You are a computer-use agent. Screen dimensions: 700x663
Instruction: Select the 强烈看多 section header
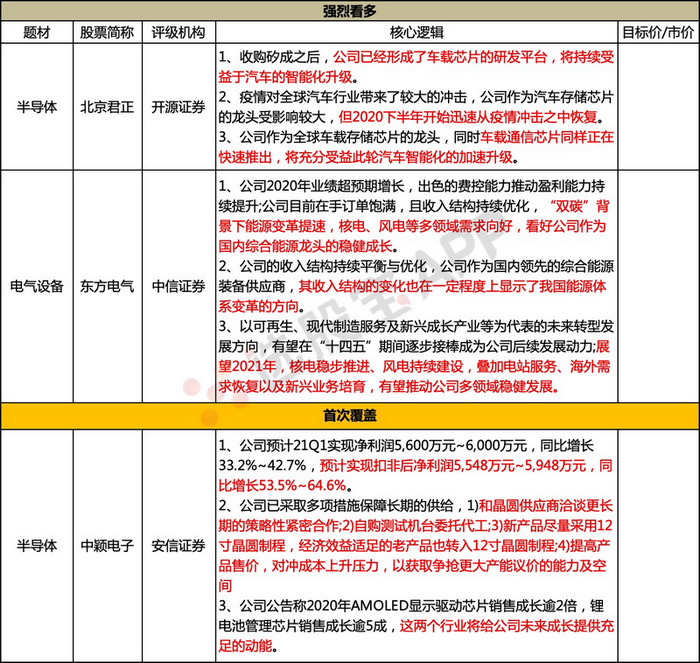click(x=350, y=11)
